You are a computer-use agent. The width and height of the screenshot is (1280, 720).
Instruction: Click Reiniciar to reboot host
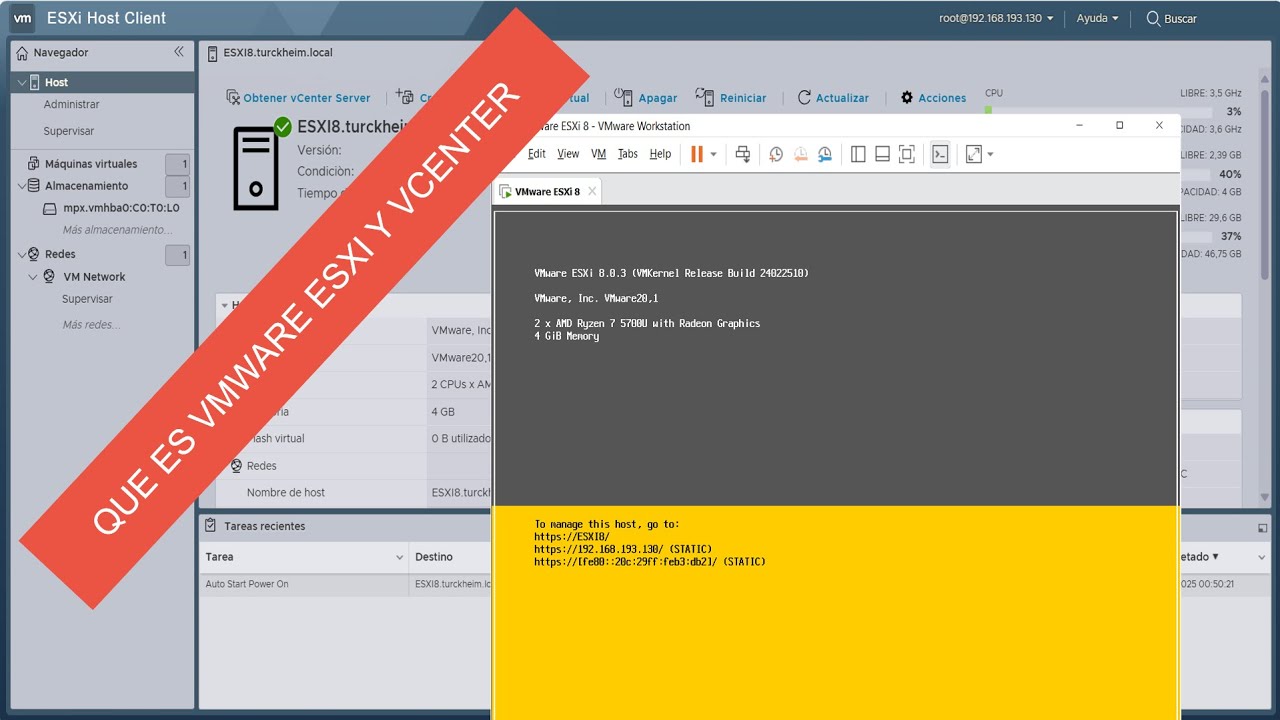733,98
